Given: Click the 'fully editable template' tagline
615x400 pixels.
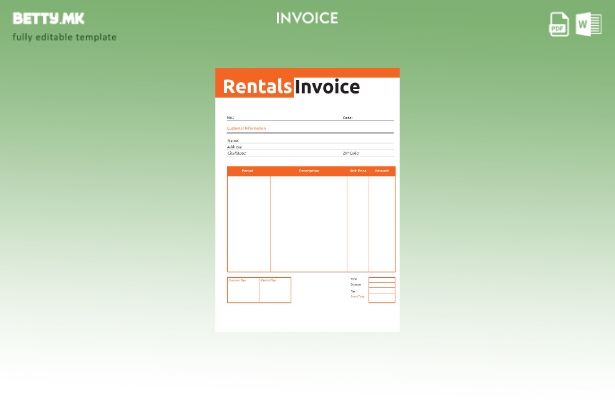Looking at the screenshot, I should point(64,37).
